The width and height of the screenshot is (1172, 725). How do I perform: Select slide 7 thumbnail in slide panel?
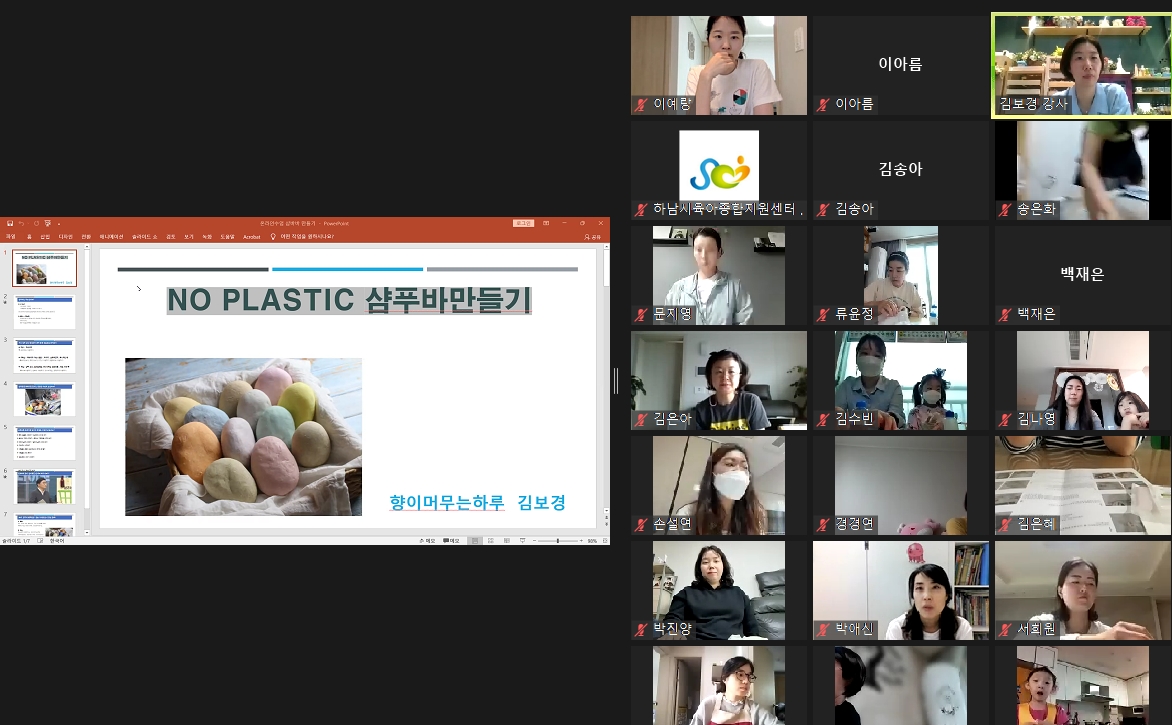click(x=44, y=524)
